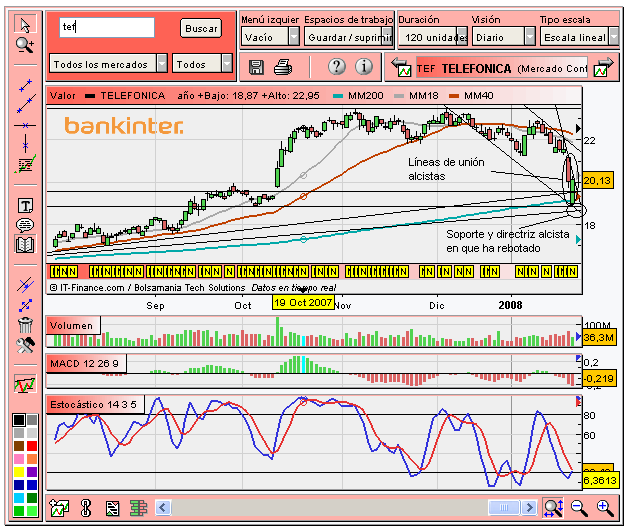Pick the short line segment drawing tool
This screenshot has width=629, height=531.
pyautogui.click(x=25, y=85)
